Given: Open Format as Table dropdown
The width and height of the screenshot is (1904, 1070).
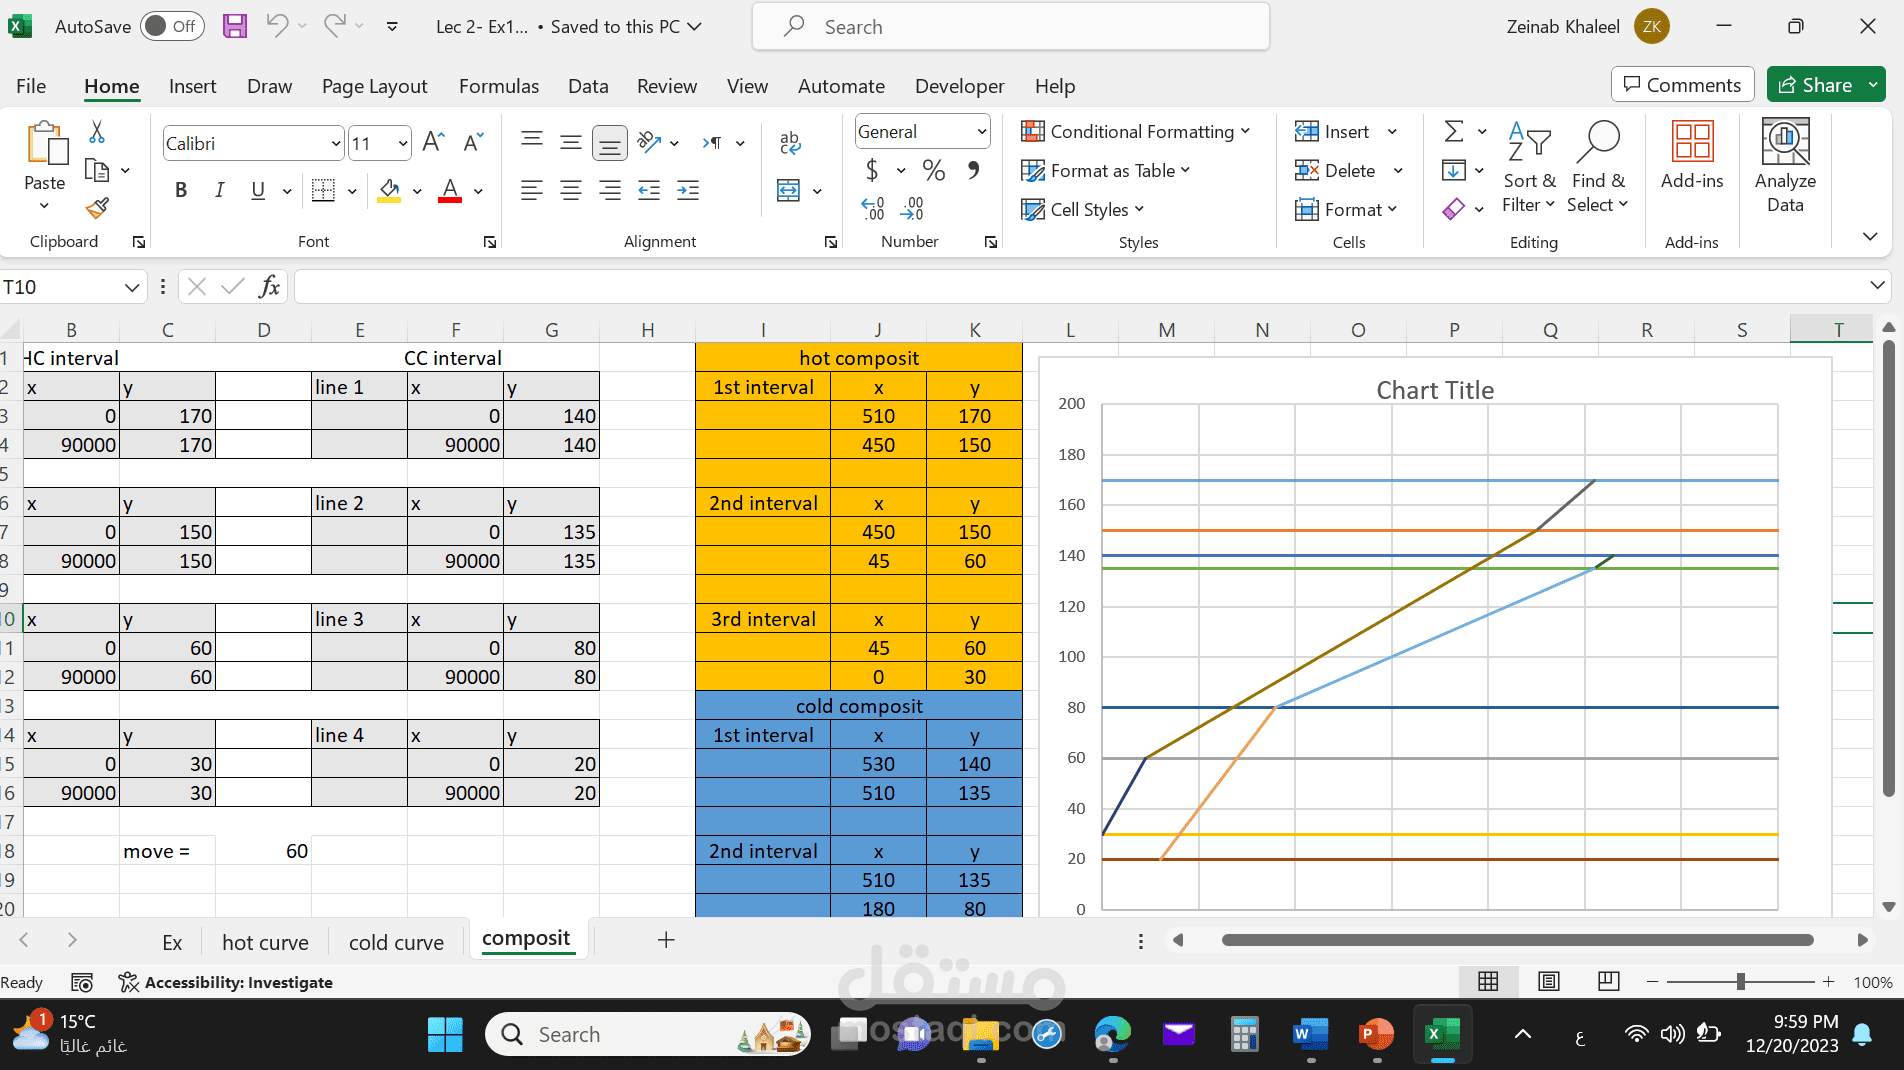Looking at the screenshot, I should point(1106,170).
